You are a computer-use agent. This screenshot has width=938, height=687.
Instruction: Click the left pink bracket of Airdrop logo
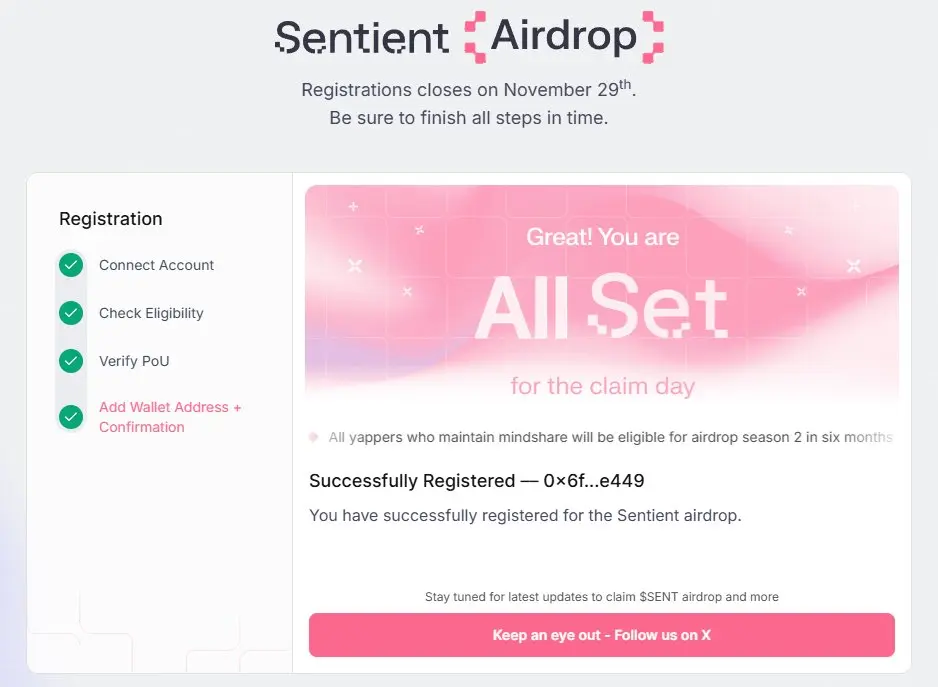[476, 38]
